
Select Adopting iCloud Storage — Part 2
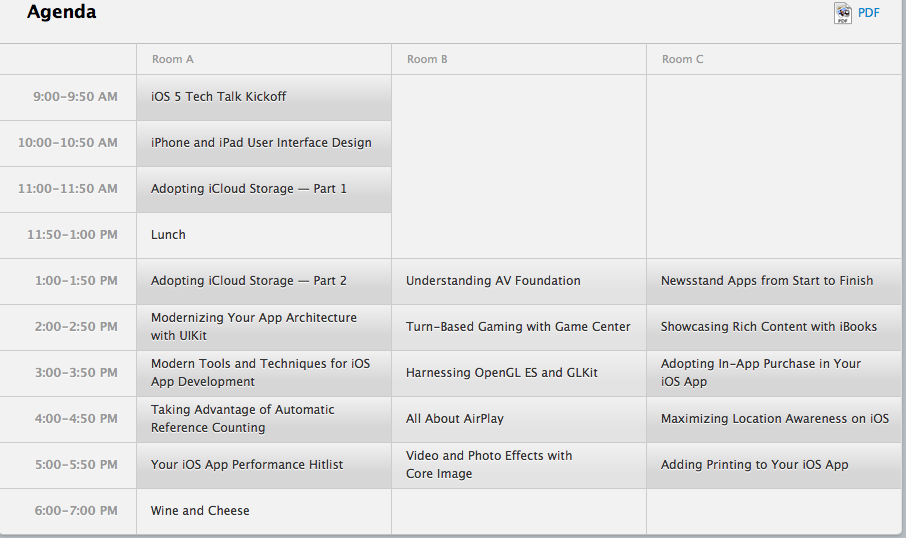264,281
